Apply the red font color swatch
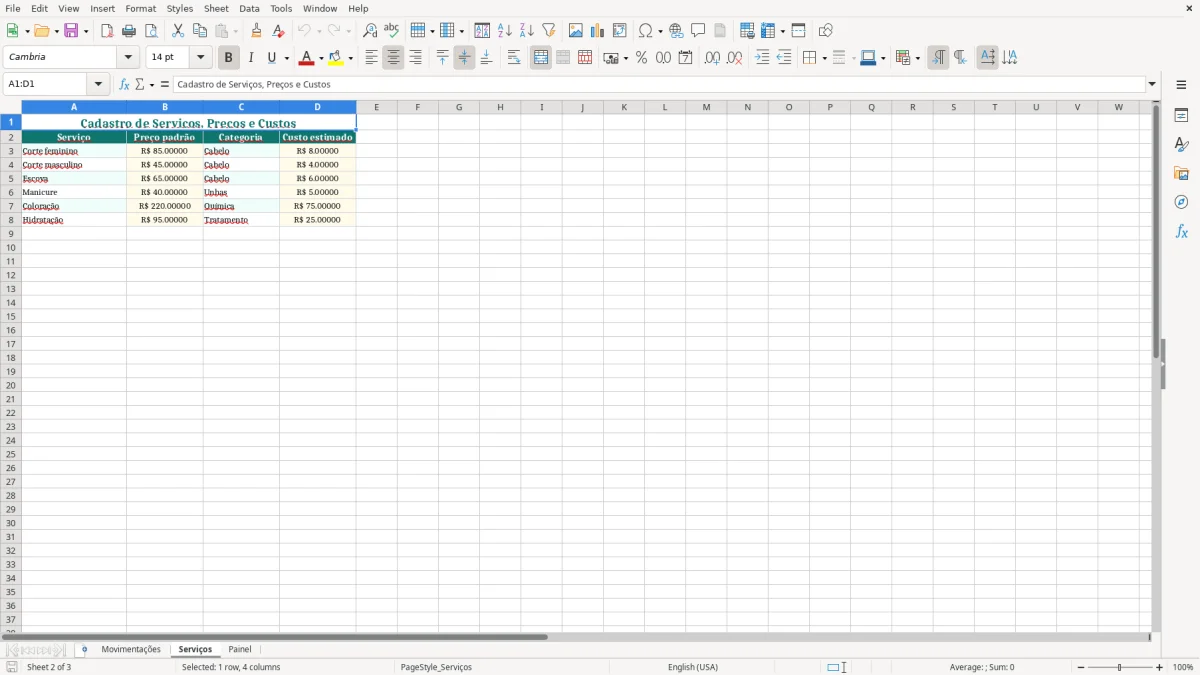This screenshot has width=1200, height=675. coord(306,58)
